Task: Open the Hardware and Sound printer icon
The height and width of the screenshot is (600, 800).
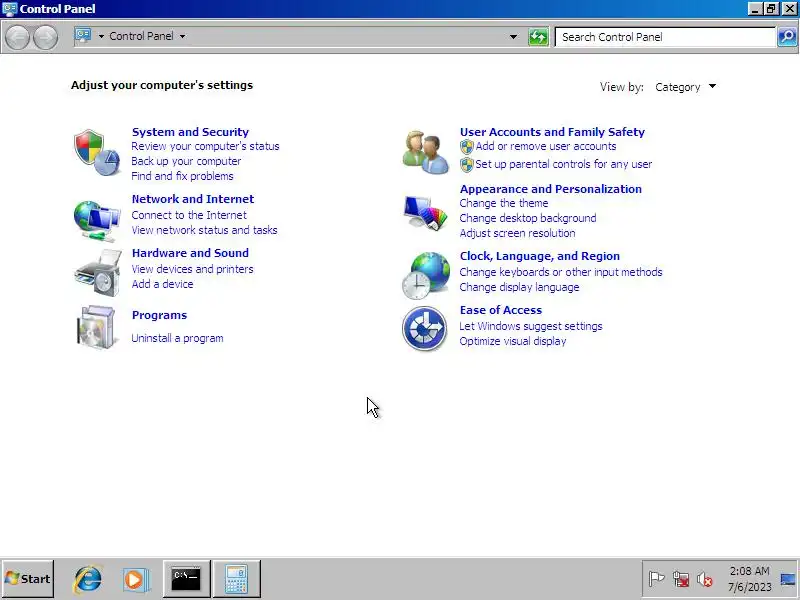Action: 97,272
